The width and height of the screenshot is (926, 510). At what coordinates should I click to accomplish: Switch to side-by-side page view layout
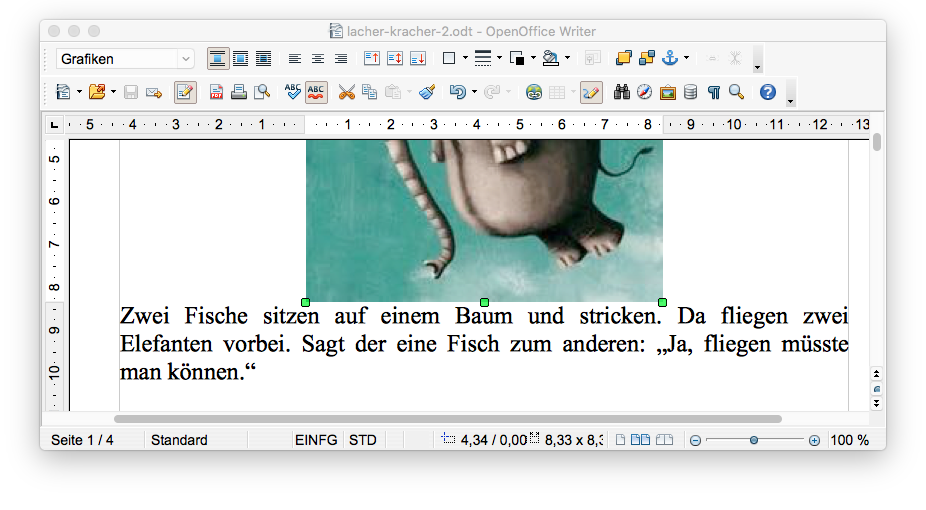640,440
